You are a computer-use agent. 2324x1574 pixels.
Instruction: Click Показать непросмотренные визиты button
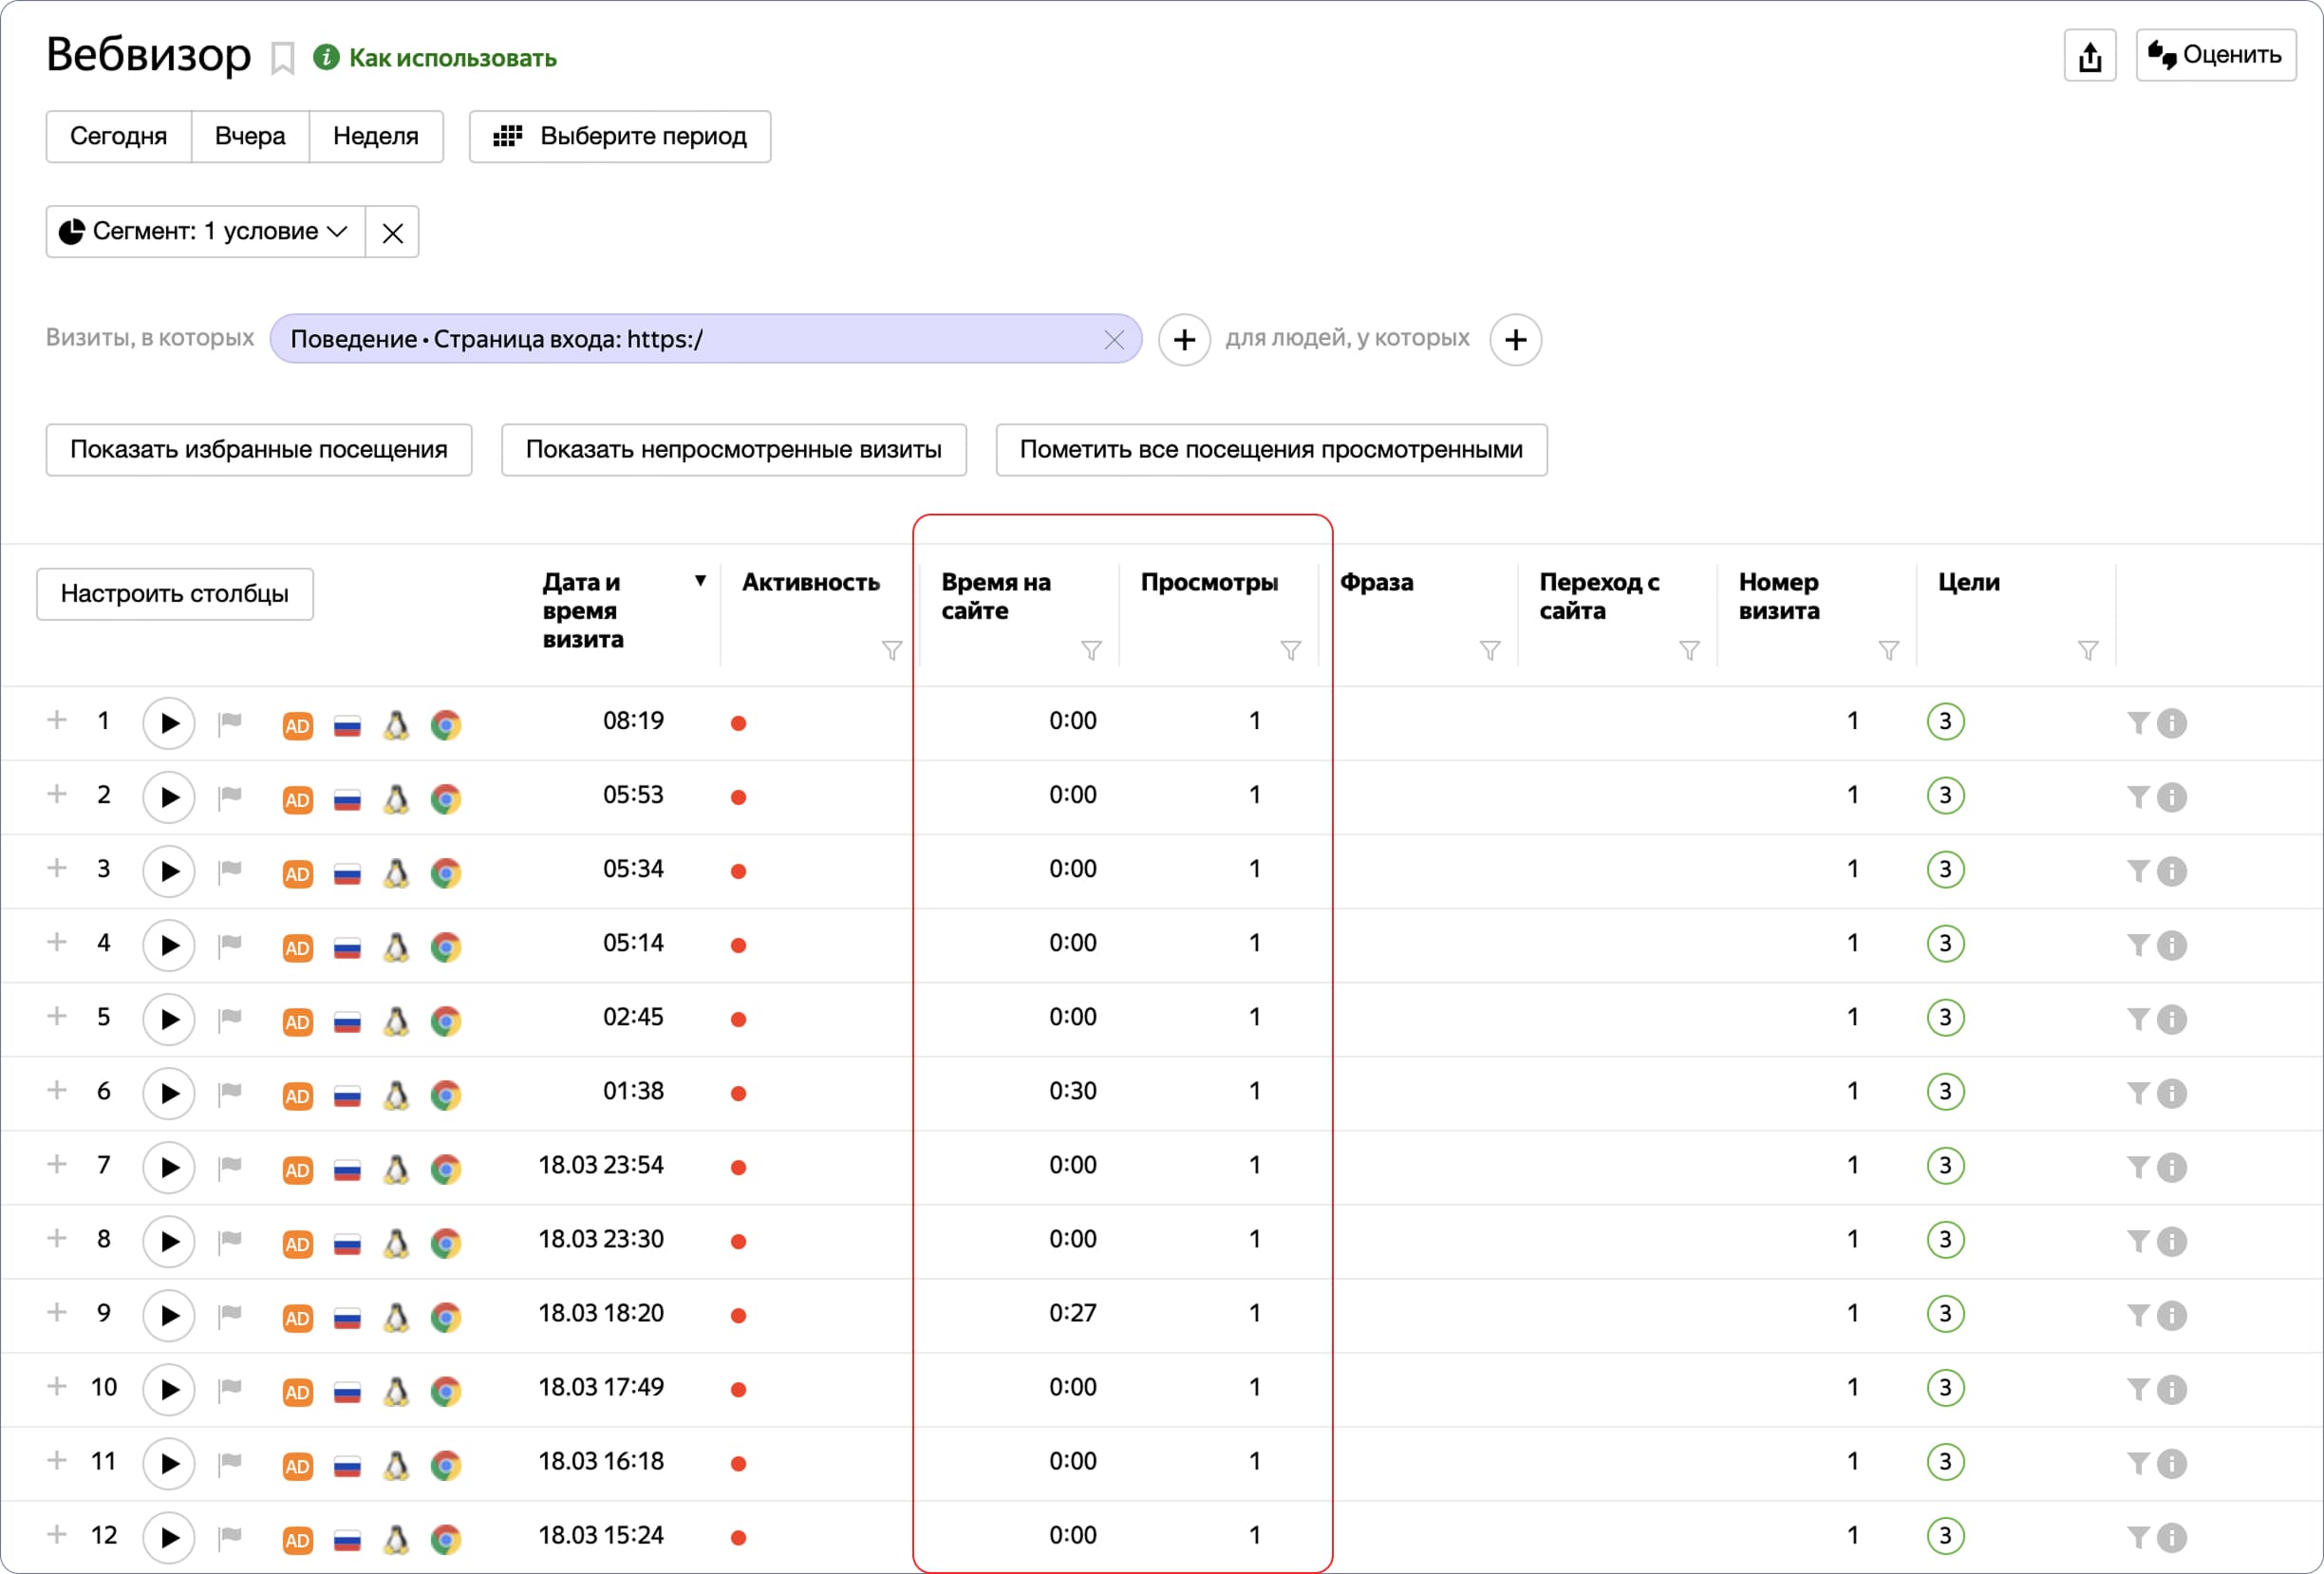tap(733, 450)
